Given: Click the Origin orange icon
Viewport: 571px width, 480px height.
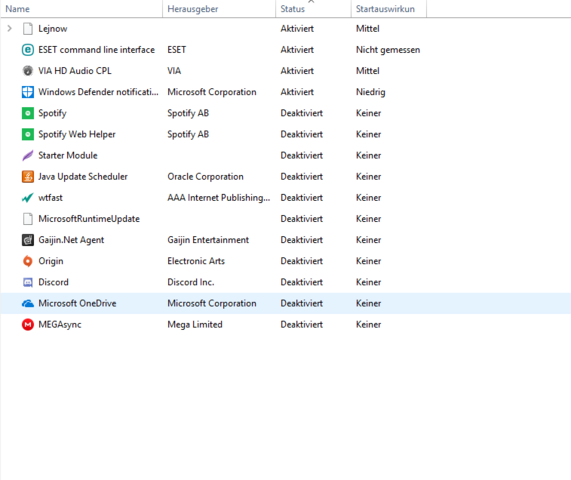Looking at the screenshot, I should 28,261.
